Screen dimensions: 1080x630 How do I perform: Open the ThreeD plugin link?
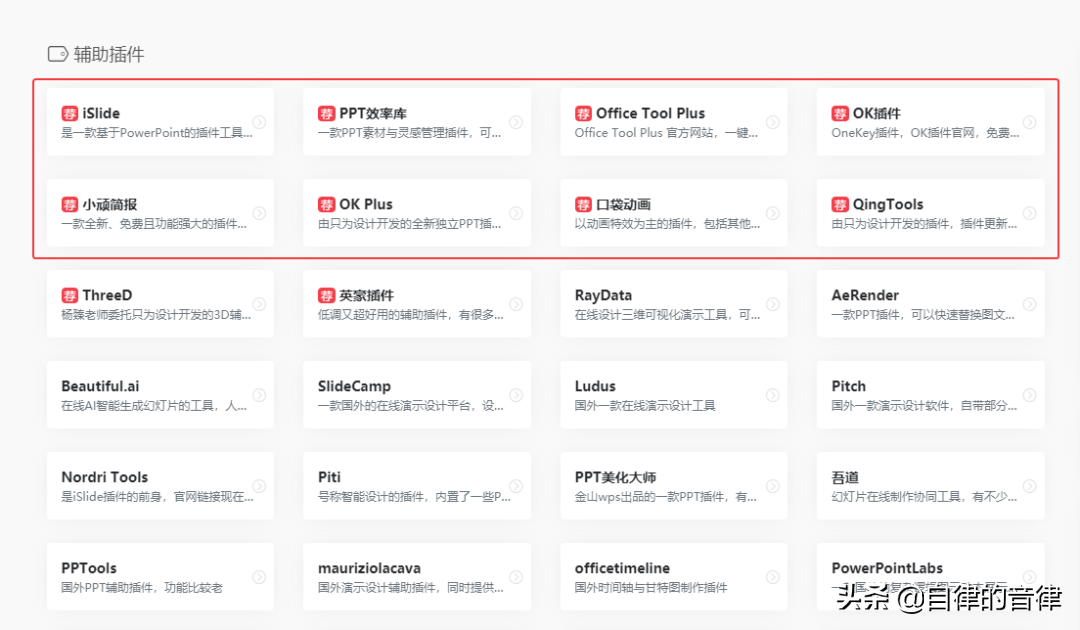[160, 304]
